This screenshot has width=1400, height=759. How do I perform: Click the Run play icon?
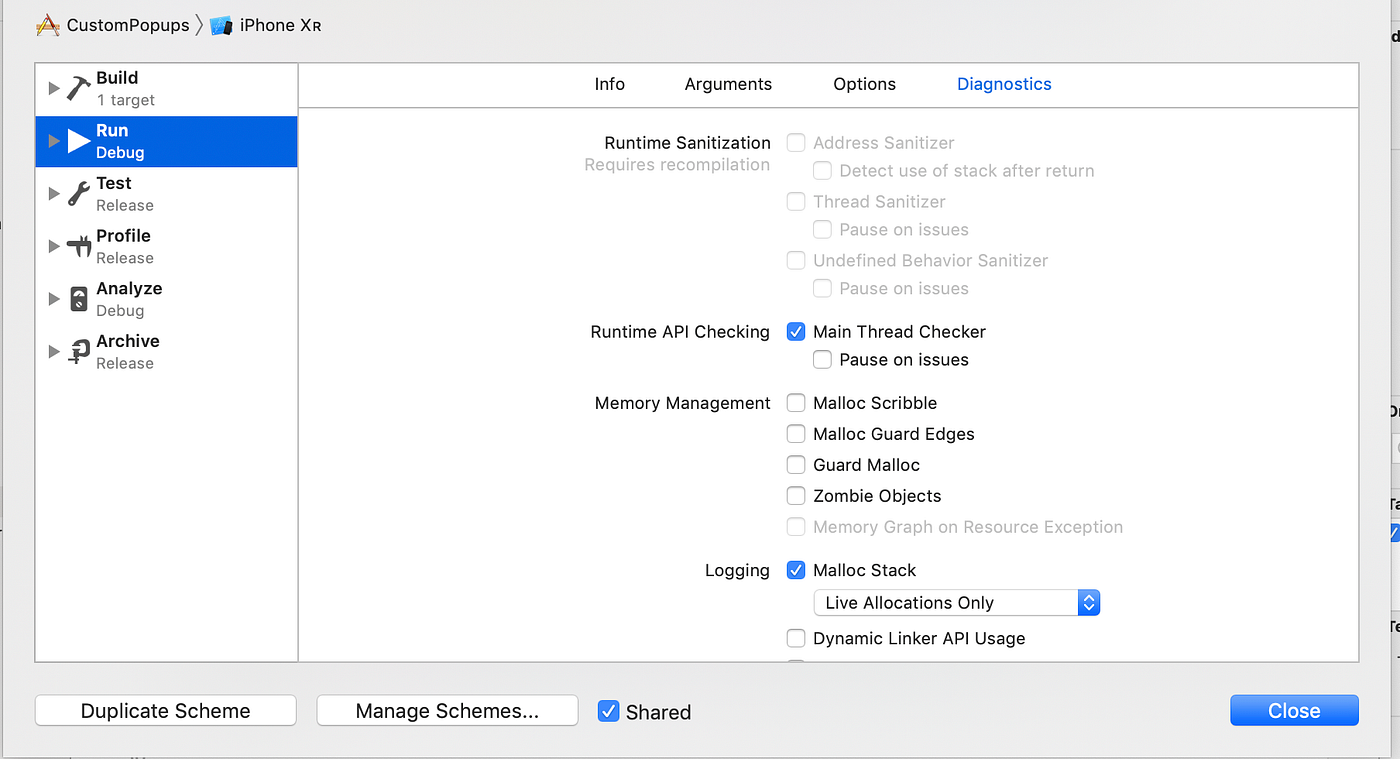coord(79,141)
